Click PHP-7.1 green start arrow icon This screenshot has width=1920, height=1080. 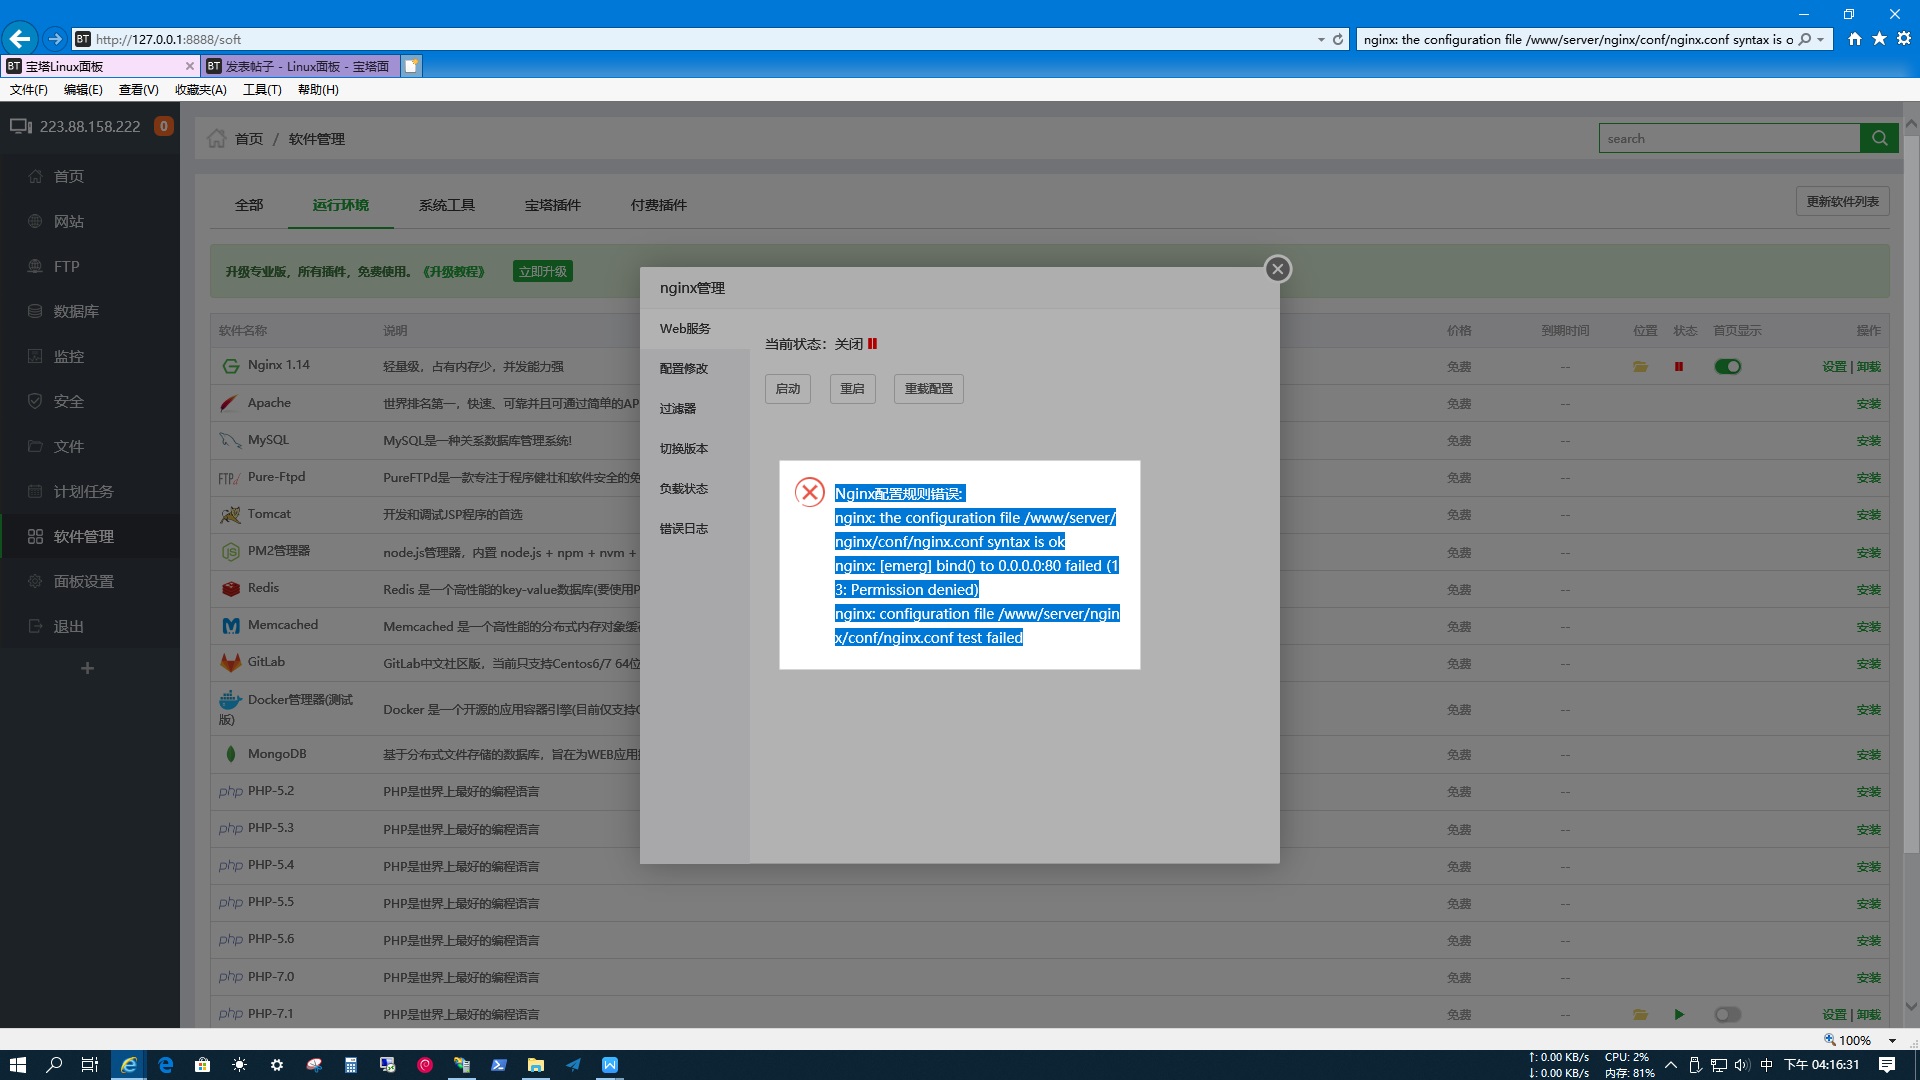[x=1679, y=1014]
